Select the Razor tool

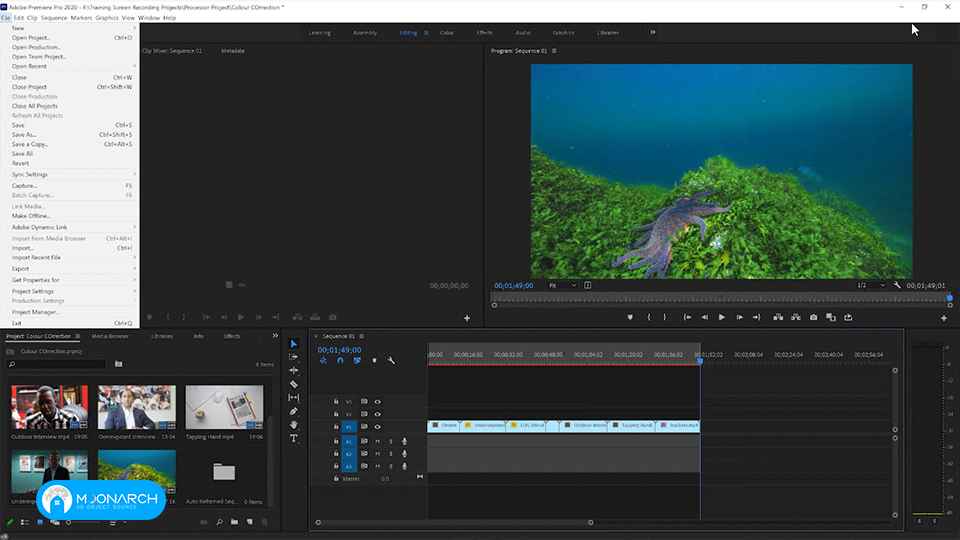(294, 384)
